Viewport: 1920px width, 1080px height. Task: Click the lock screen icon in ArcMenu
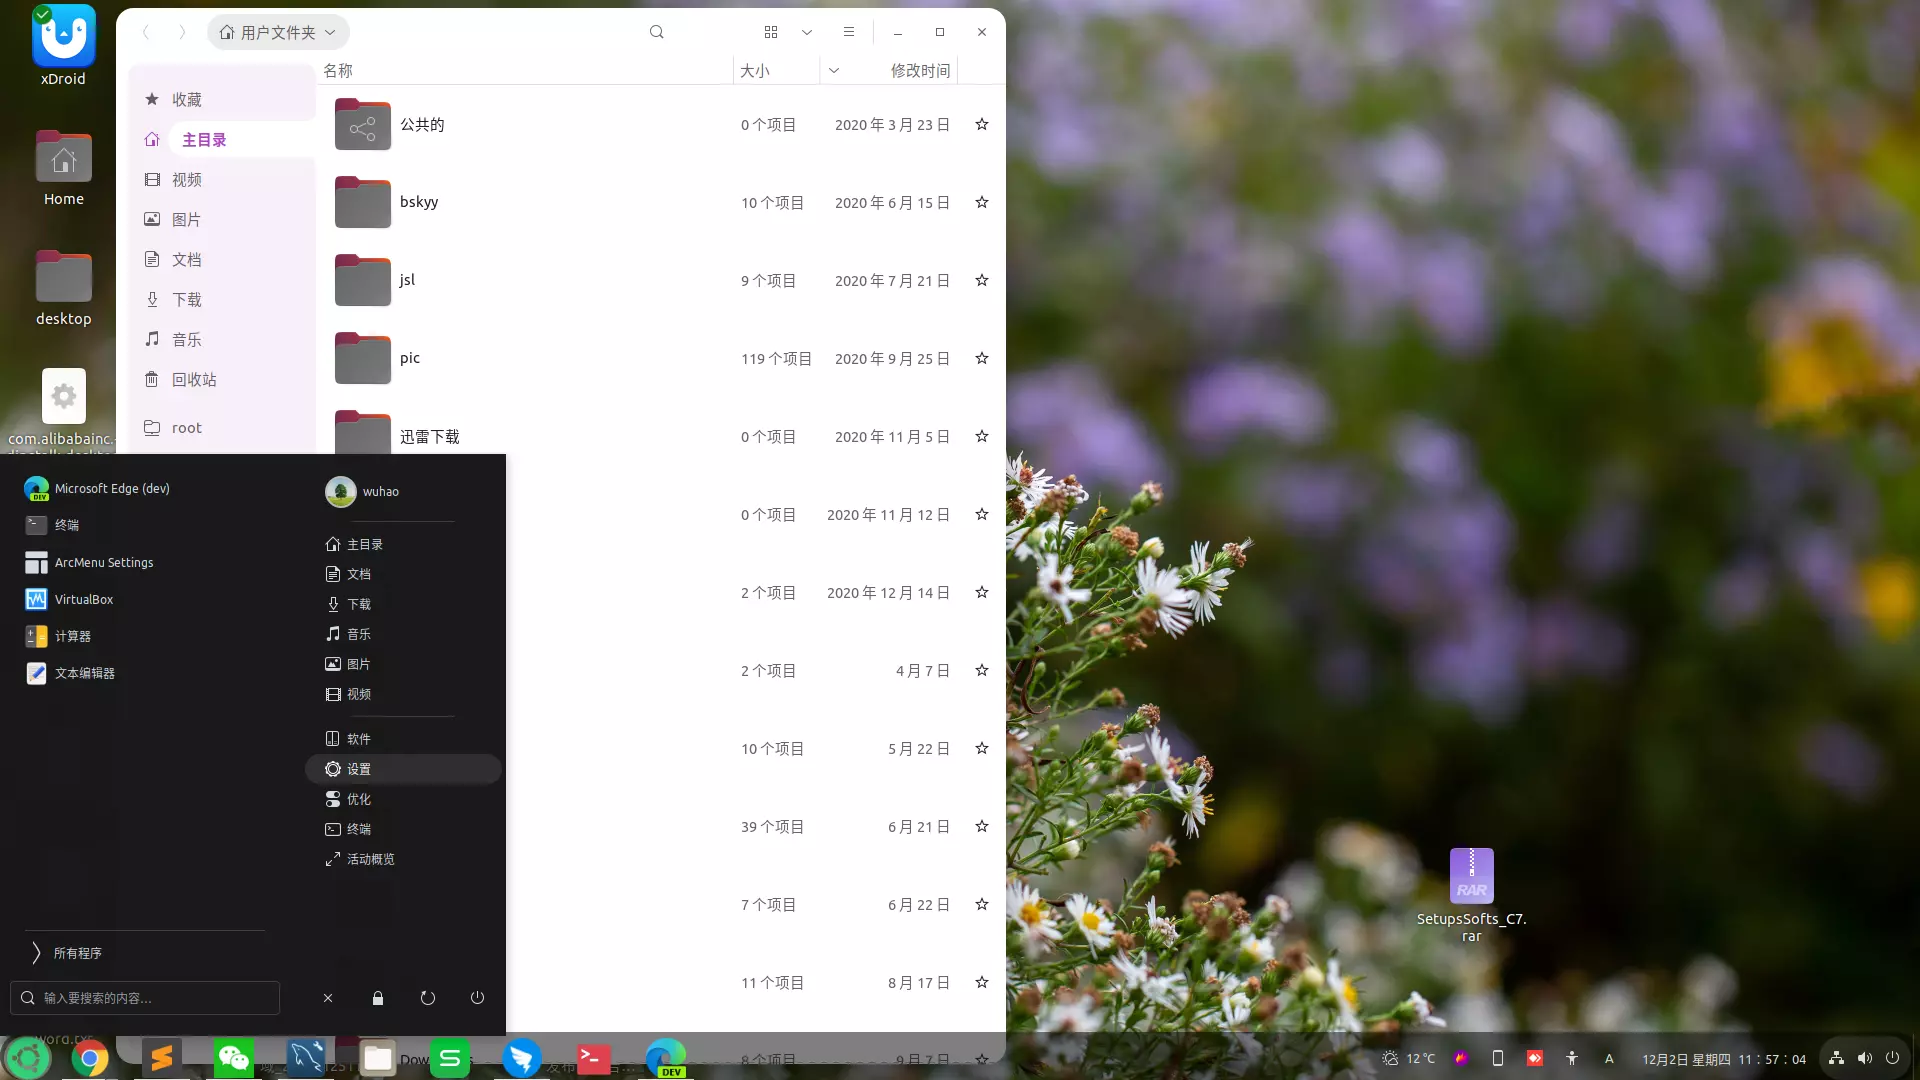(x=378, y=998)
